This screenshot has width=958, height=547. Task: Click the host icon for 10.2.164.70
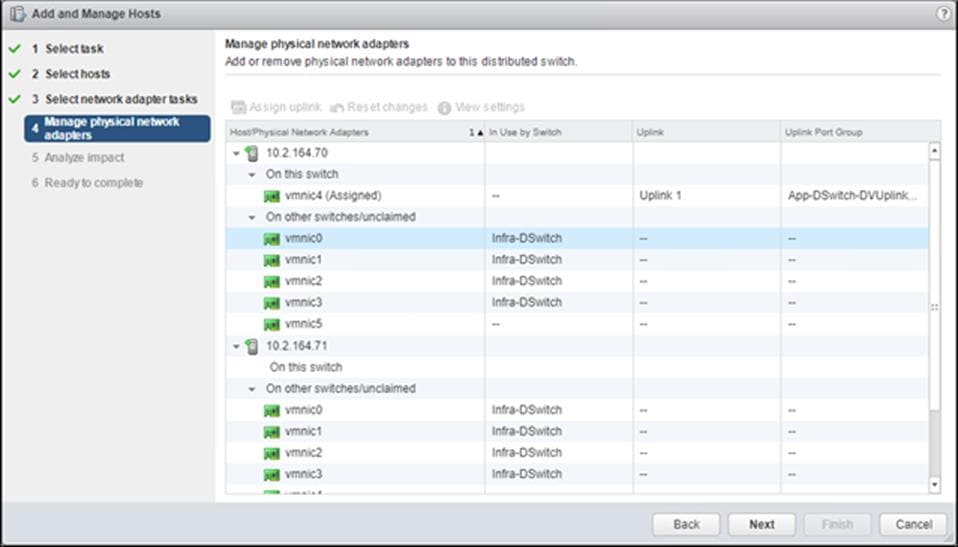pyautogui.click(x=252, y=153)
